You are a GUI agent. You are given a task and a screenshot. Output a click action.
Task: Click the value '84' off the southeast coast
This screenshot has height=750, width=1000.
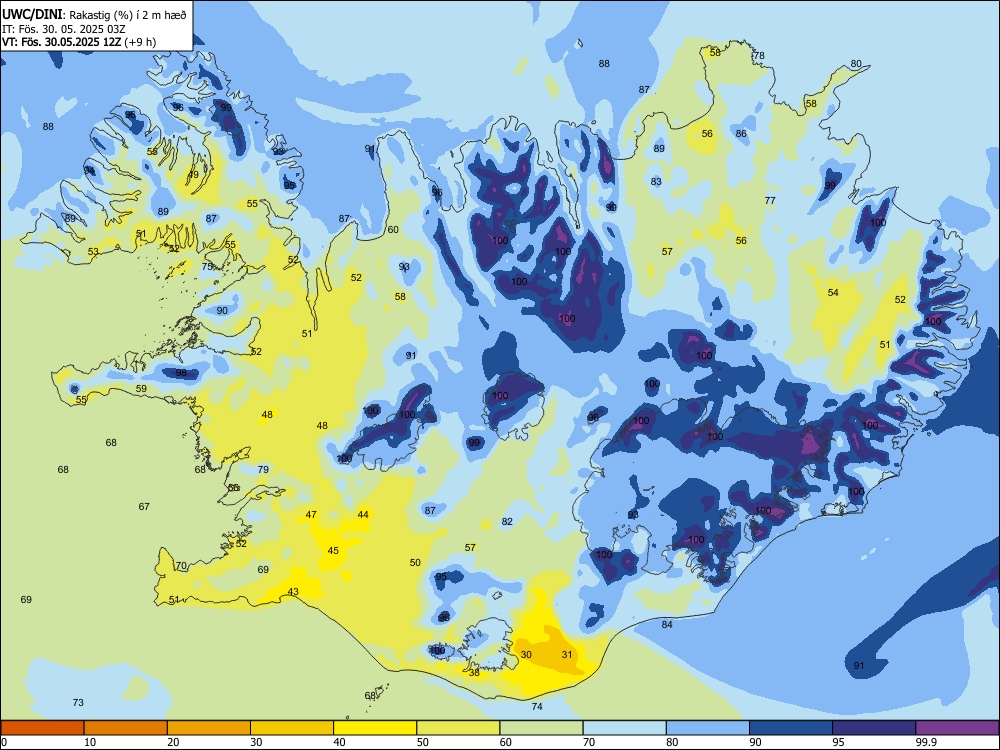coord(667,624)
